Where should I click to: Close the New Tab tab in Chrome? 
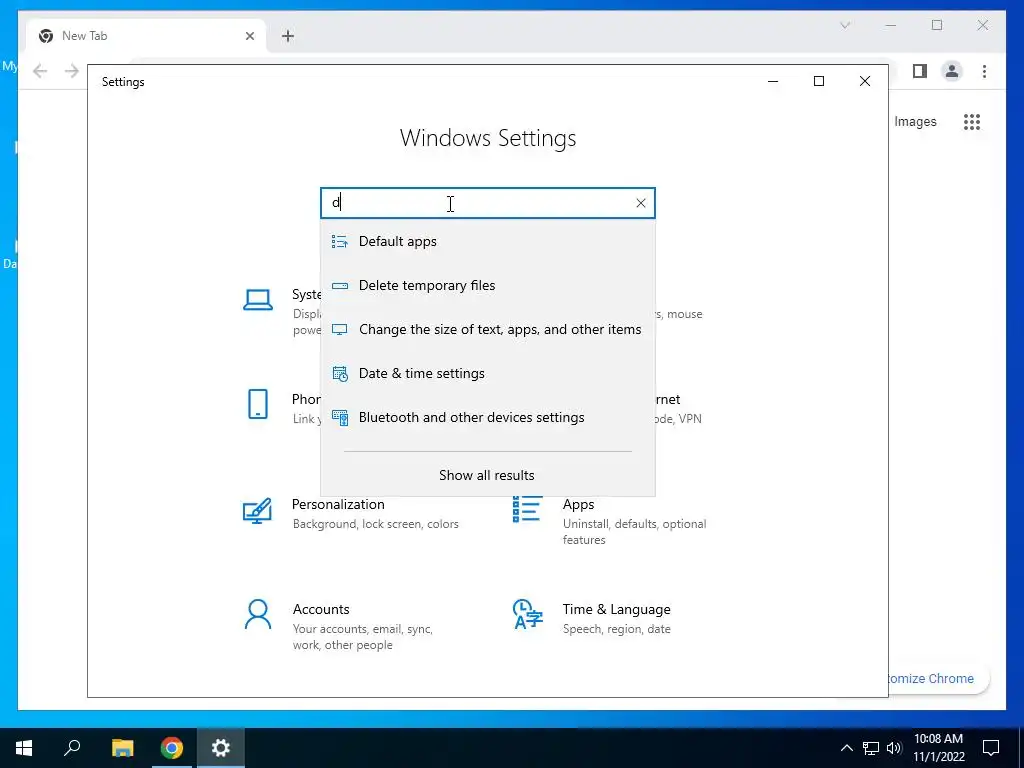coord(249,36)
